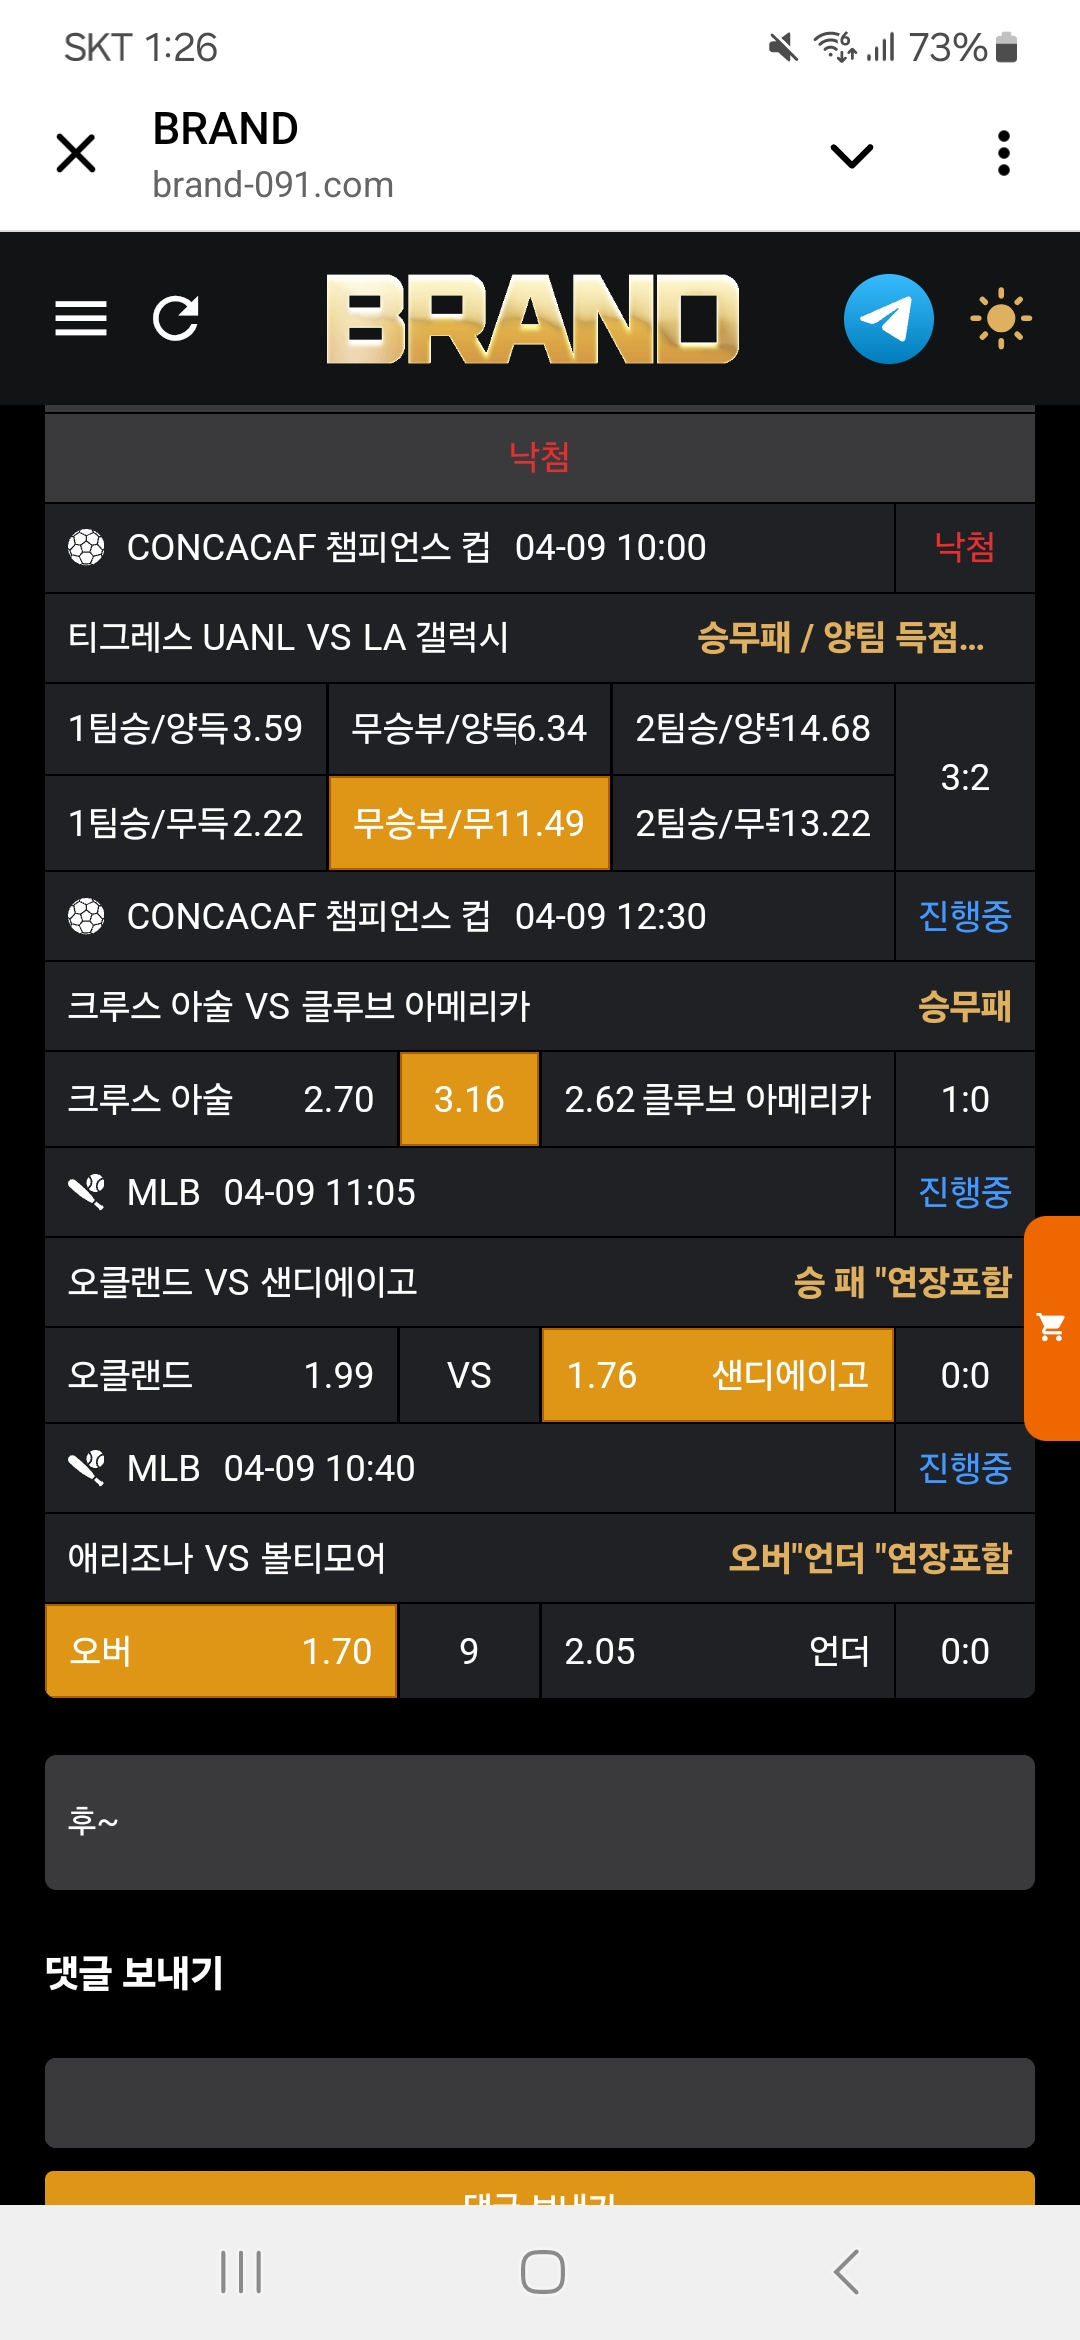Select the 무승부/무 11.49 odds cell
This screenshot has width=1080, height=2340.
point(469,823)
